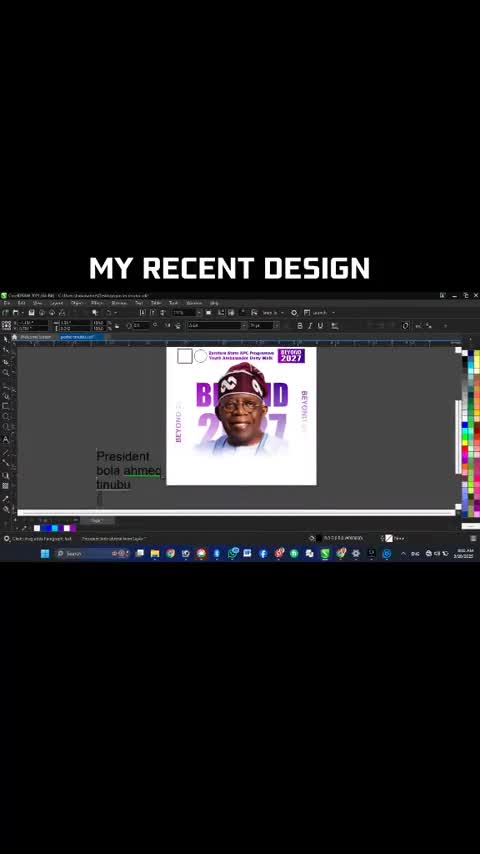
Task: Toggle the Lock ratio button
Action: click(x=117, y=326)
